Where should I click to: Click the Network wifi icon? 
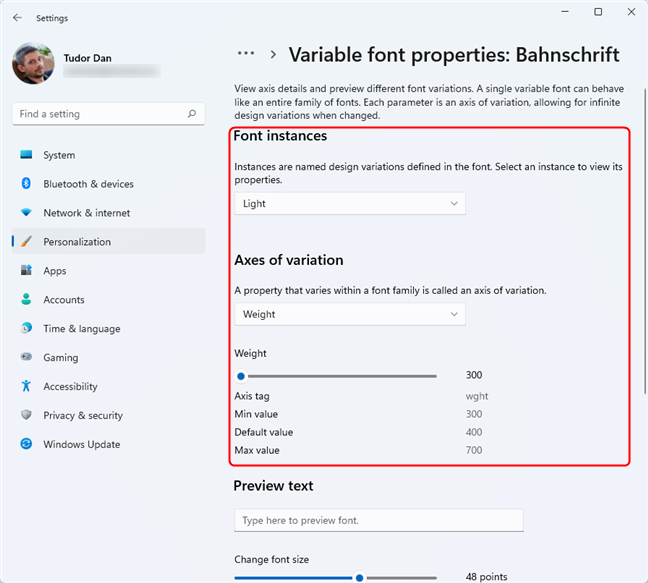point(26,212)
